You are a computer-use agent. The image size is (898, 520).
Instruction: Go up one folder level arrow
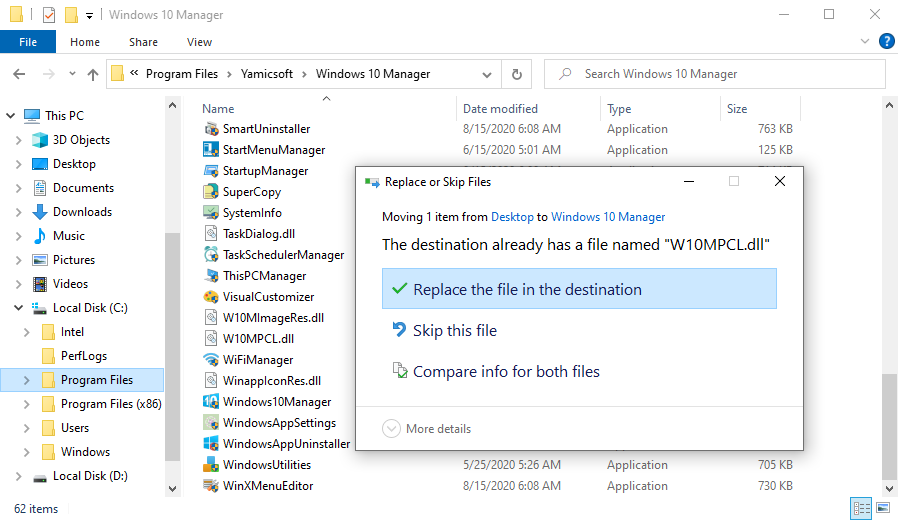click(x=92, y=74)
